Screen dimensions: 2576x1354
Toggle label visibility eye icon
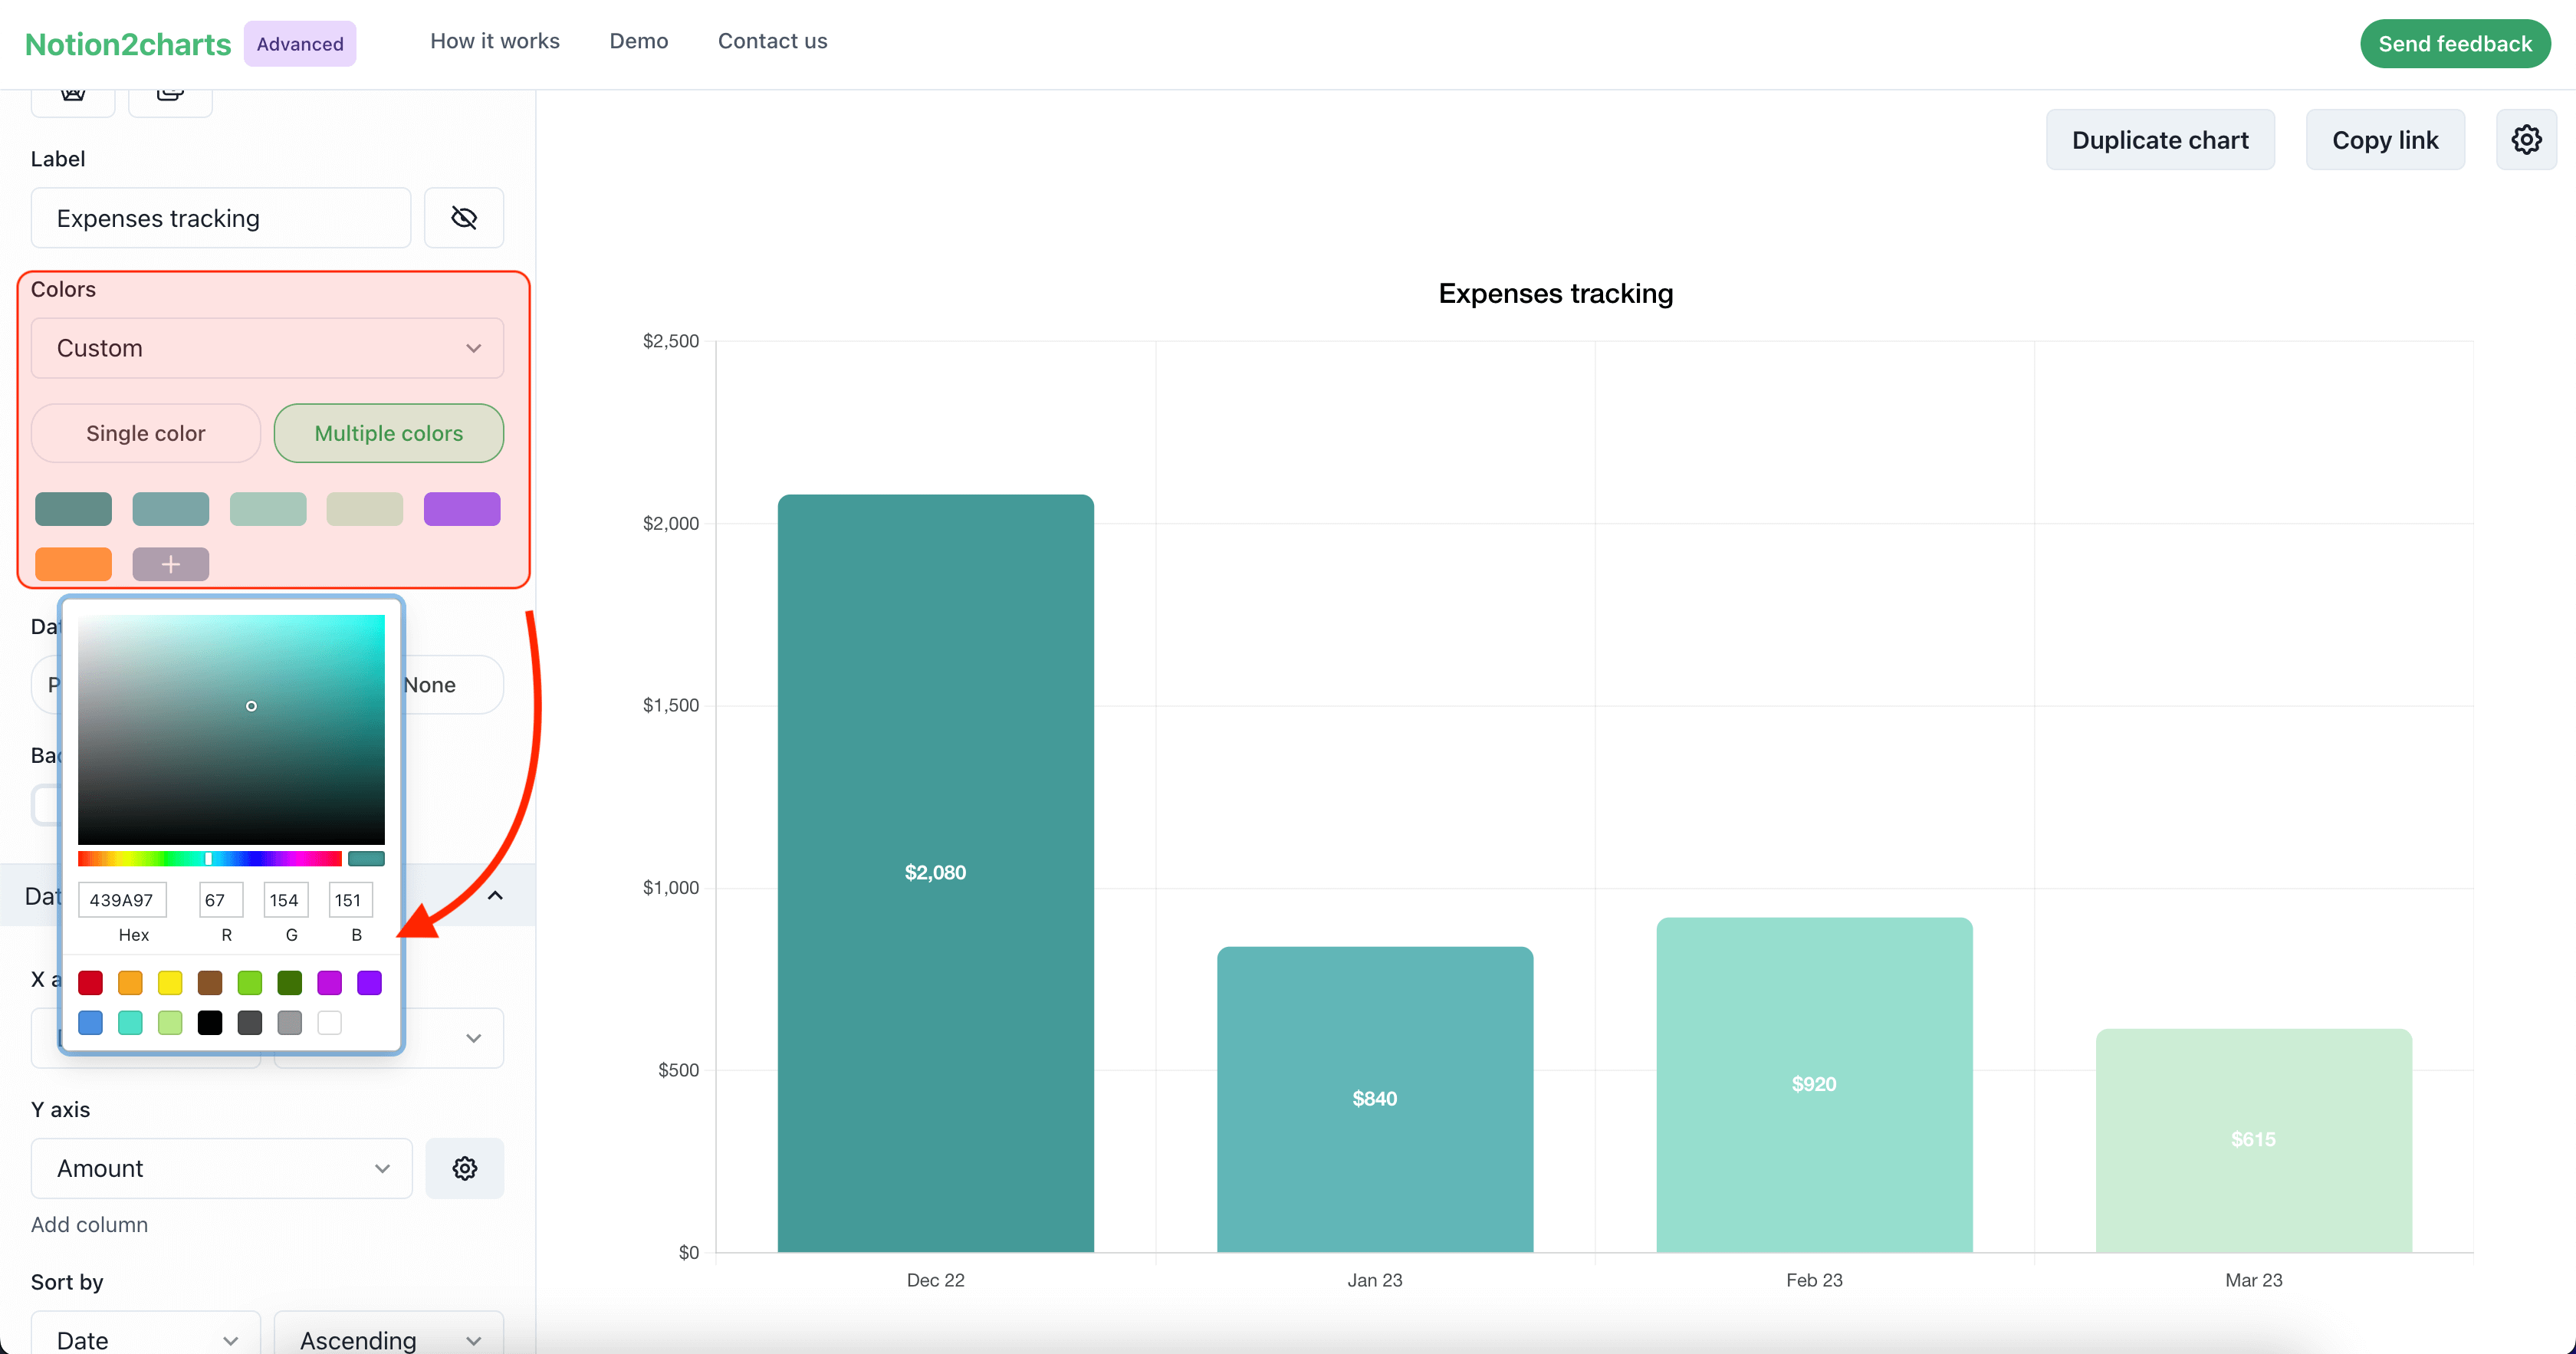click(464, 218)
